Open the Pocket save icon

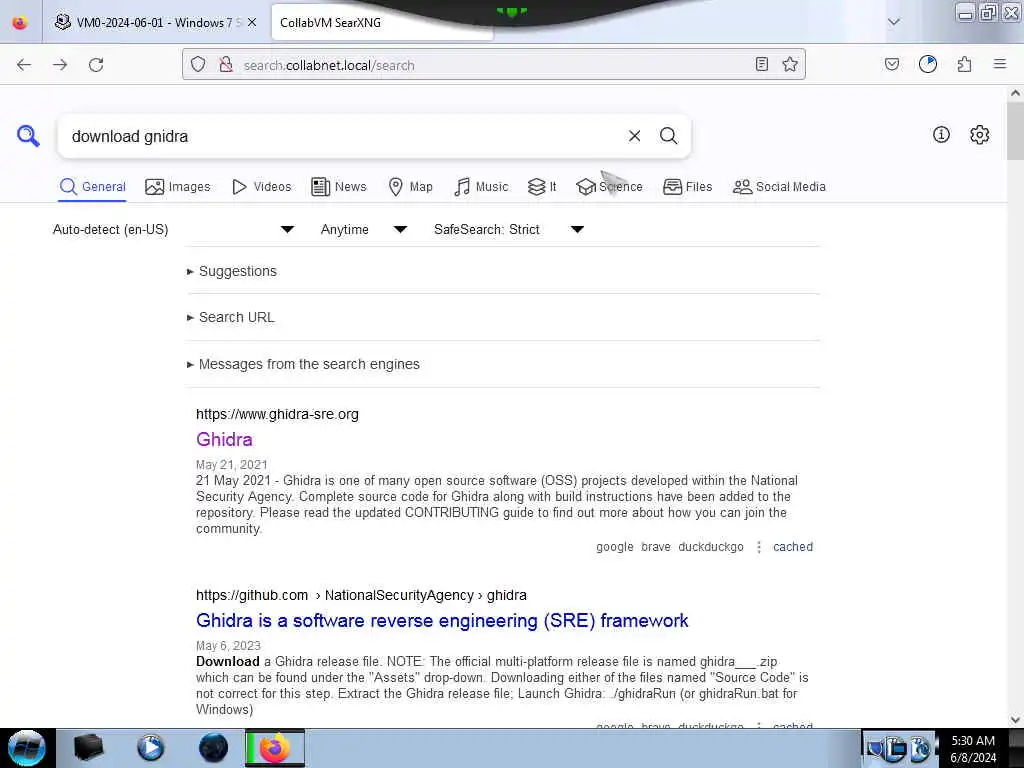892,64
